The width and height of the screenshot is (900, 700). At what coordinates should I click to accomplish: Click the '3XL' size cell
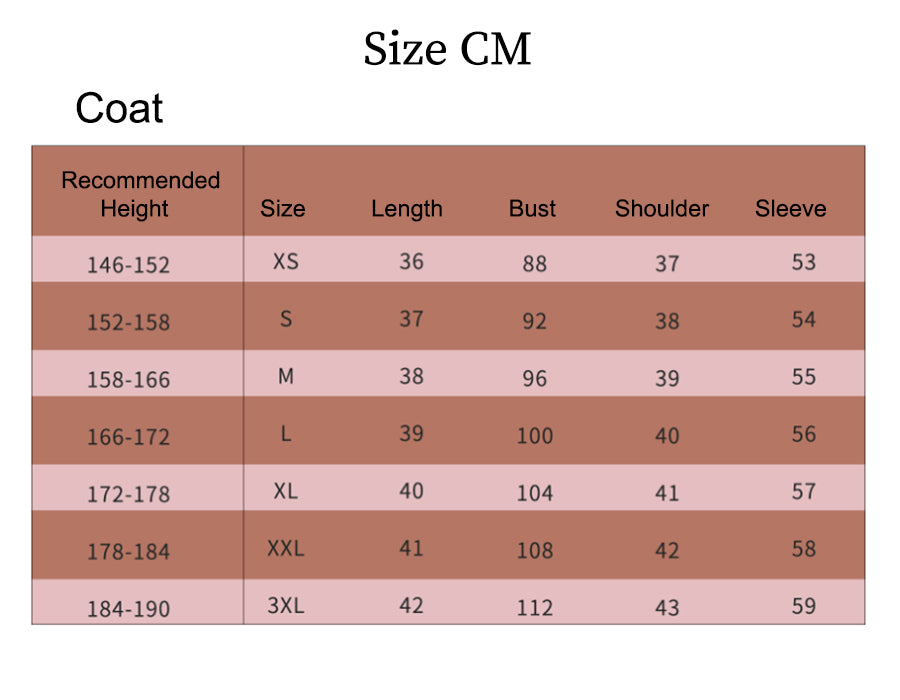tap(286, 606)
